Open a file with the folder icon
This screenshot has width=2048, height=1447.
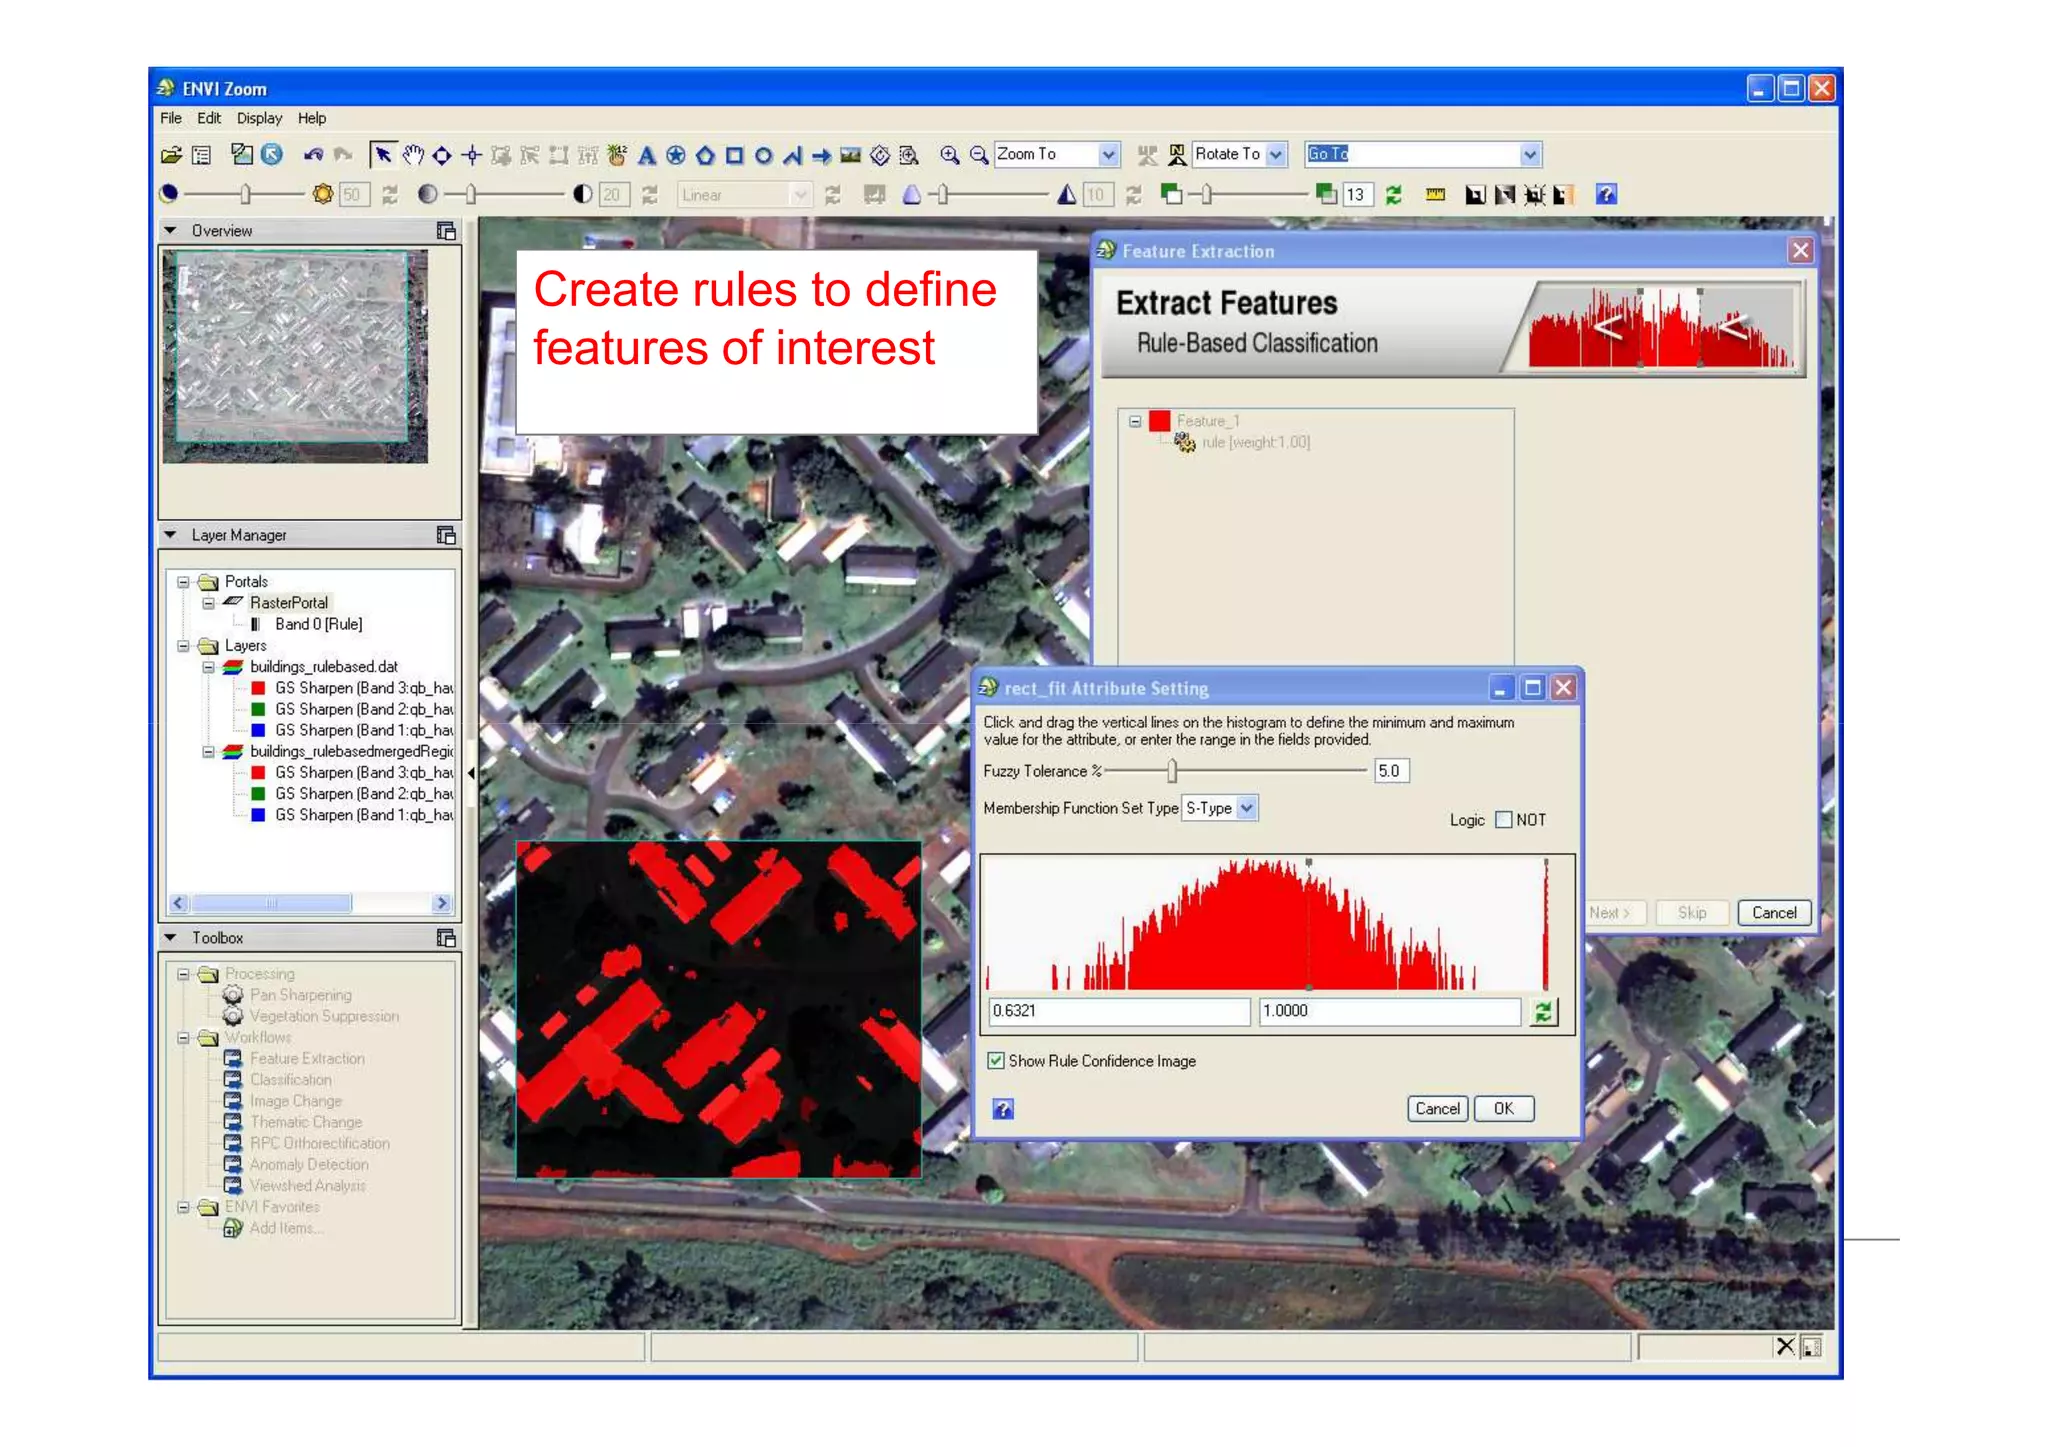tap(172, 155)
